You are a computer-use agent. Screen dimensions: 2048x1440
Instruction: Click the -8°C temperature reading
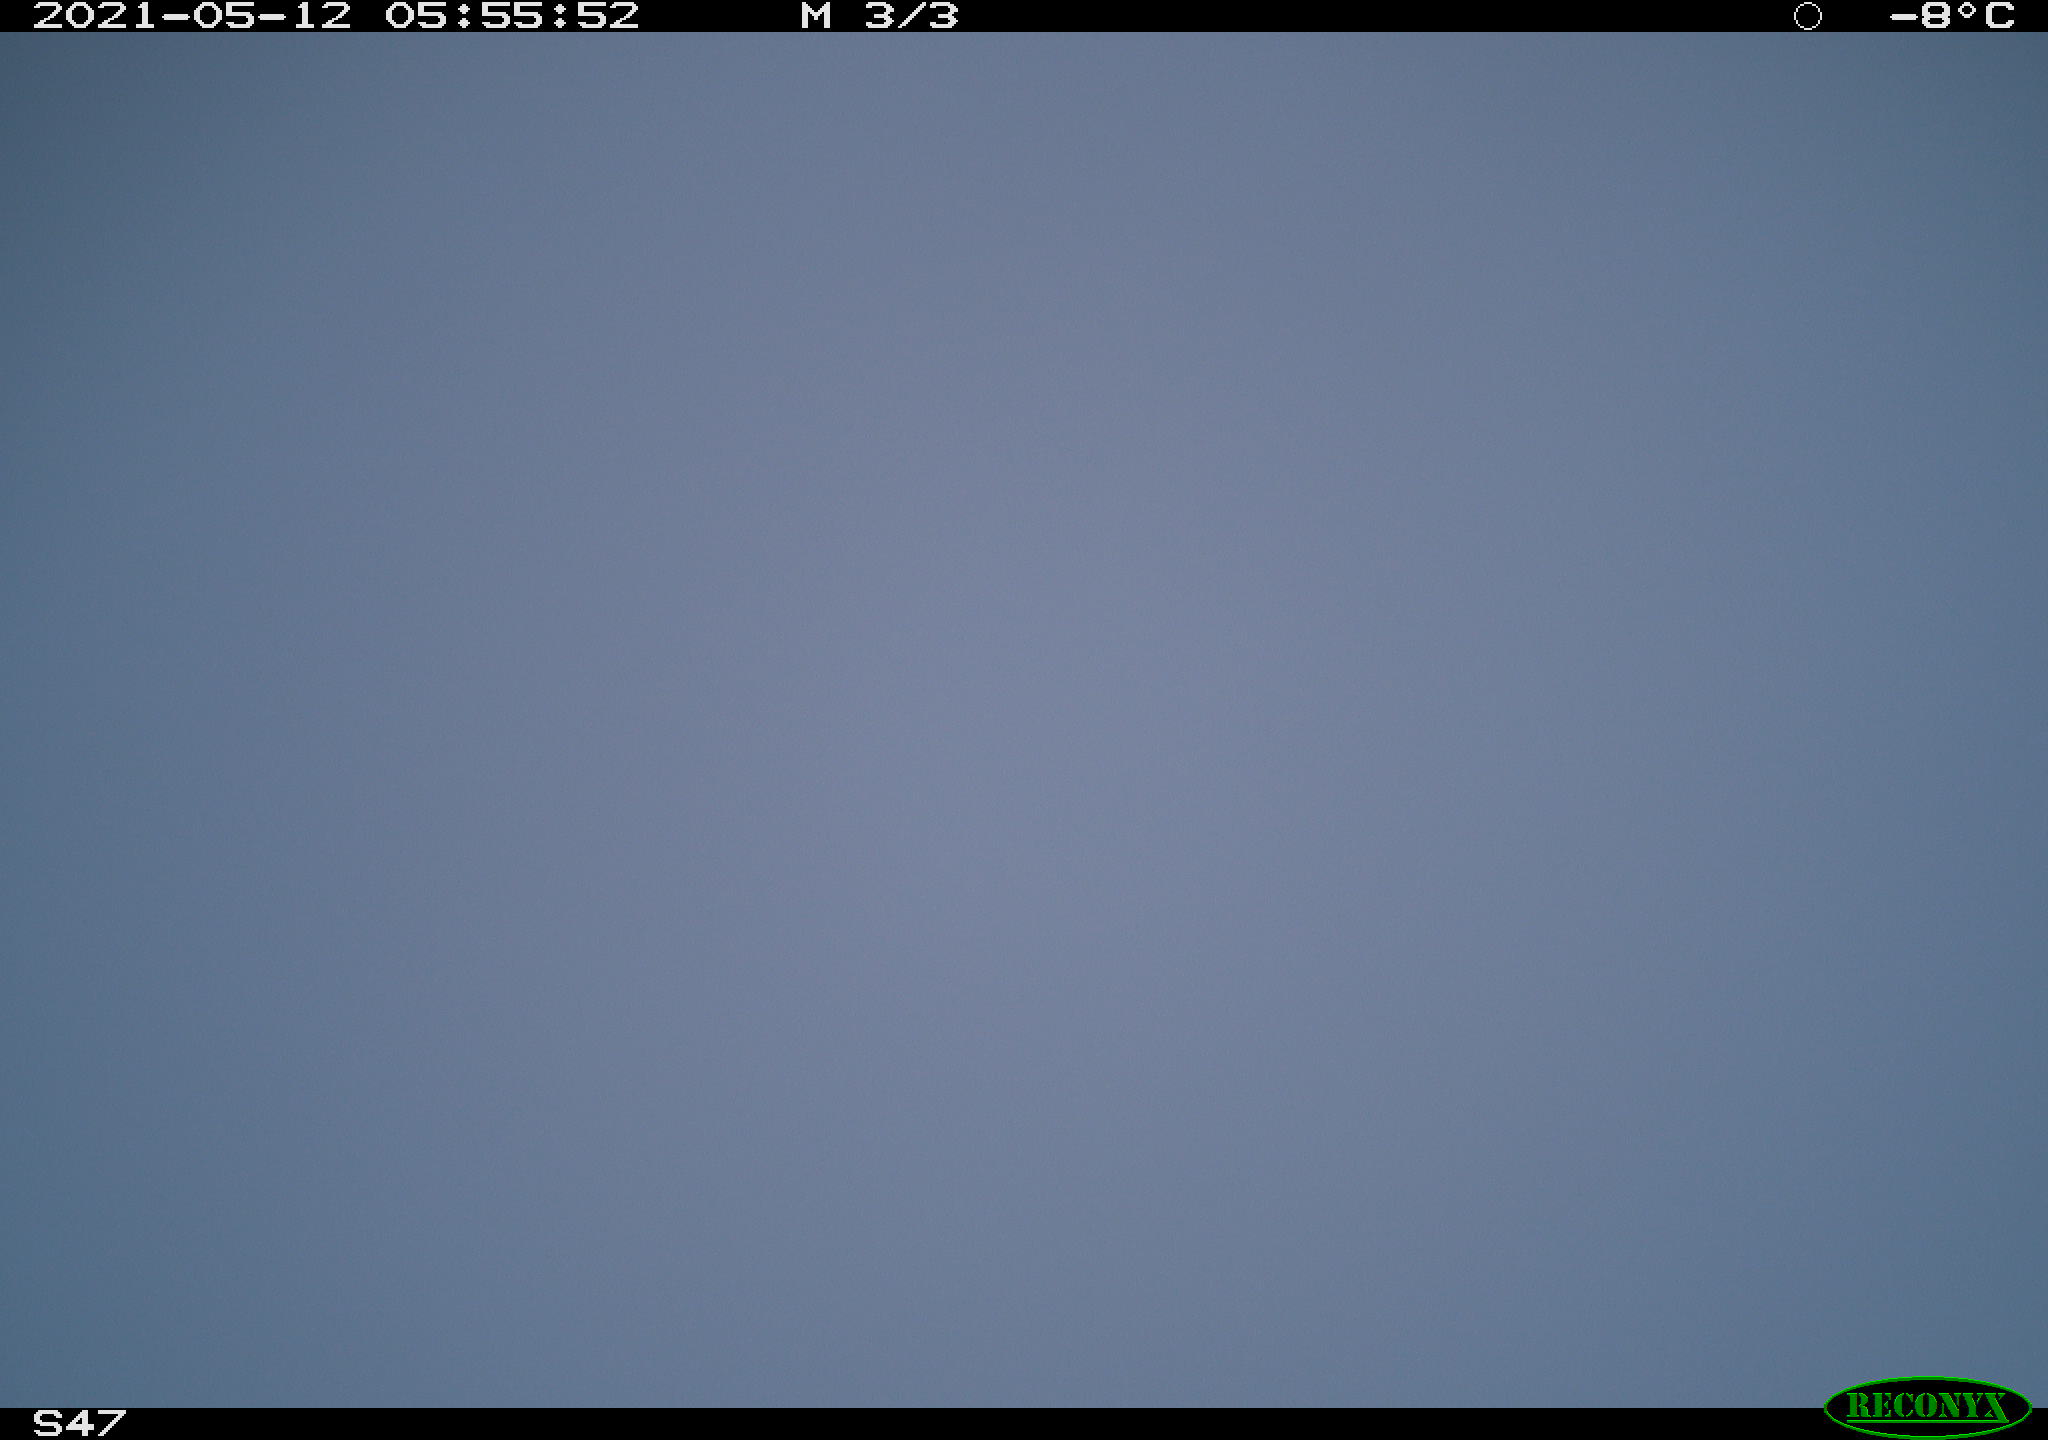coord(1952,16)
